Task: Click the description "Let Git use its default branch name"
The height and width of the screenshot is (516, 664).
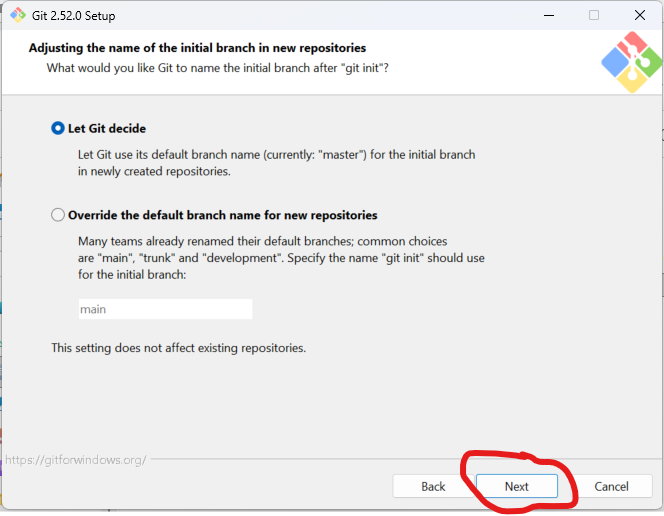Action: coord(277,163)
